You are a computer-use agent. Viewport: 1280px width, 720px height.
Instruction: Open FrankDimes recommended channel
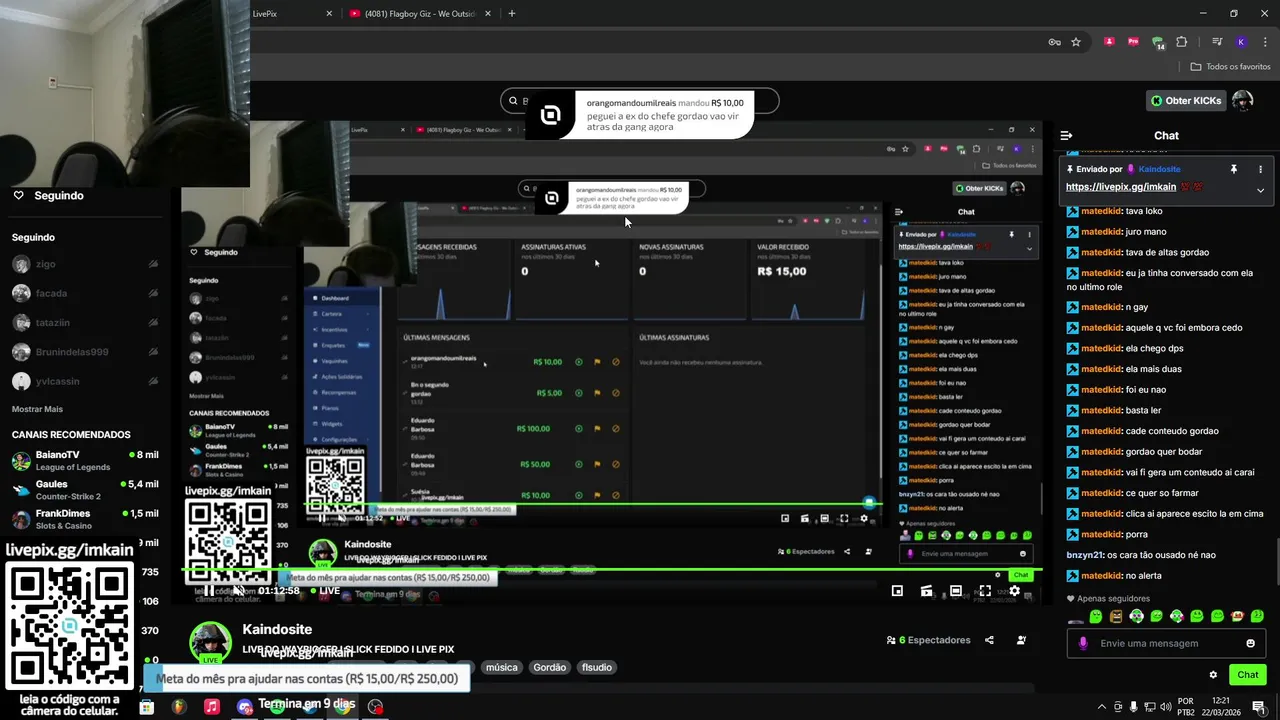click(x=85, y=519)
